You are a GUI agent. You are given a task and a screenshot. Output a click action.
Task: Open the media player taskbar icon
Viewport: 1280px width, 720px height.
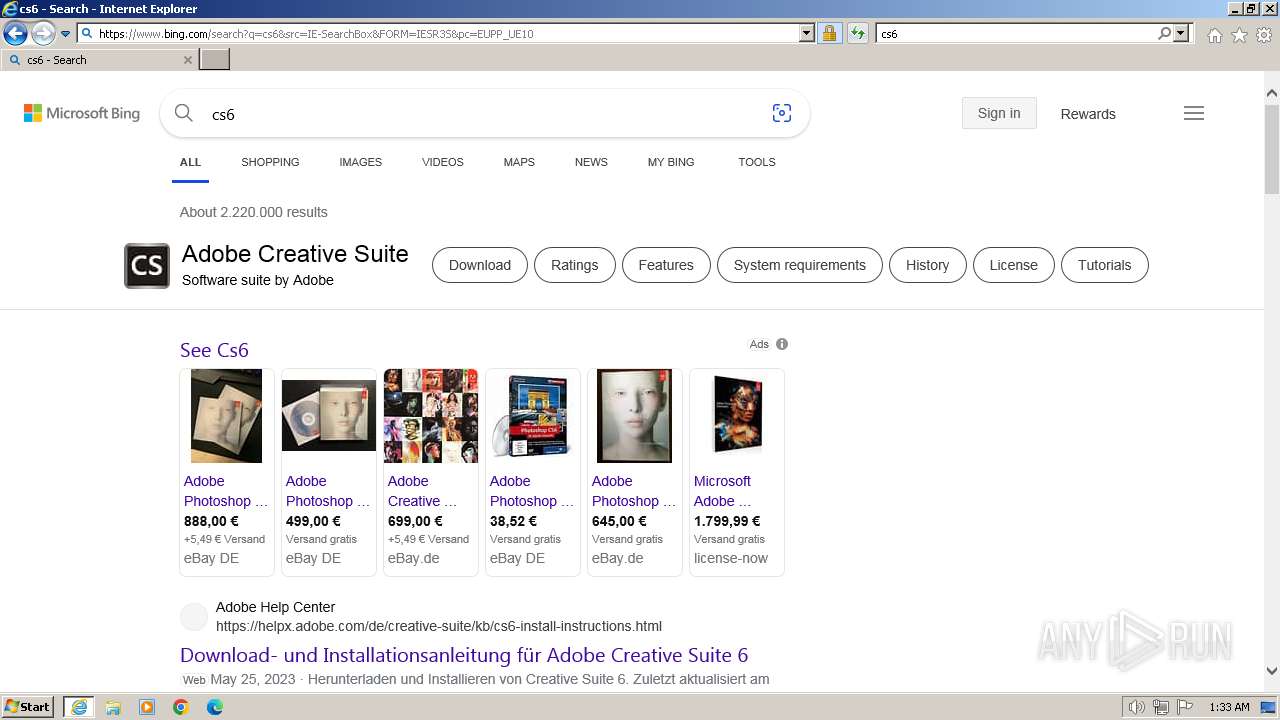(147, 707)
